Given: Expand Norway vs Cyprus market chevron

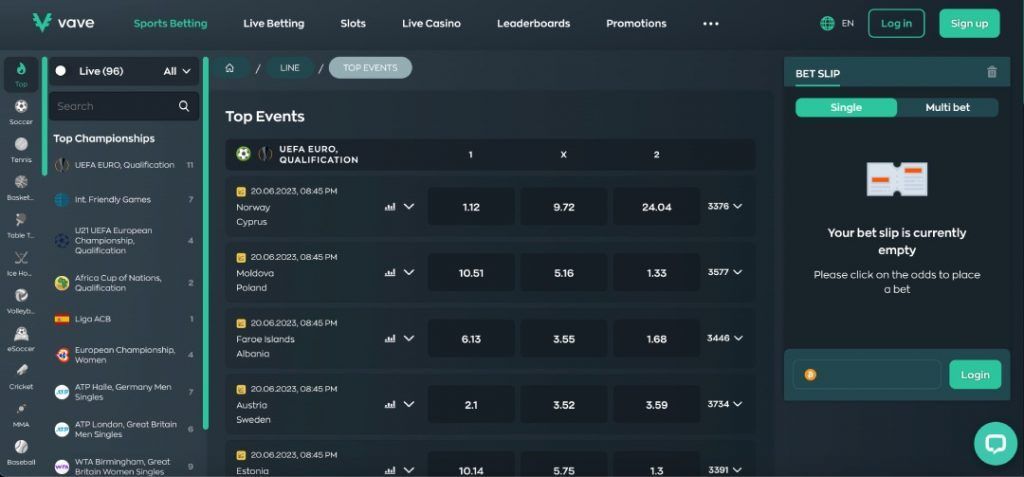Looking at the screenshot, I should coord(409,206).
